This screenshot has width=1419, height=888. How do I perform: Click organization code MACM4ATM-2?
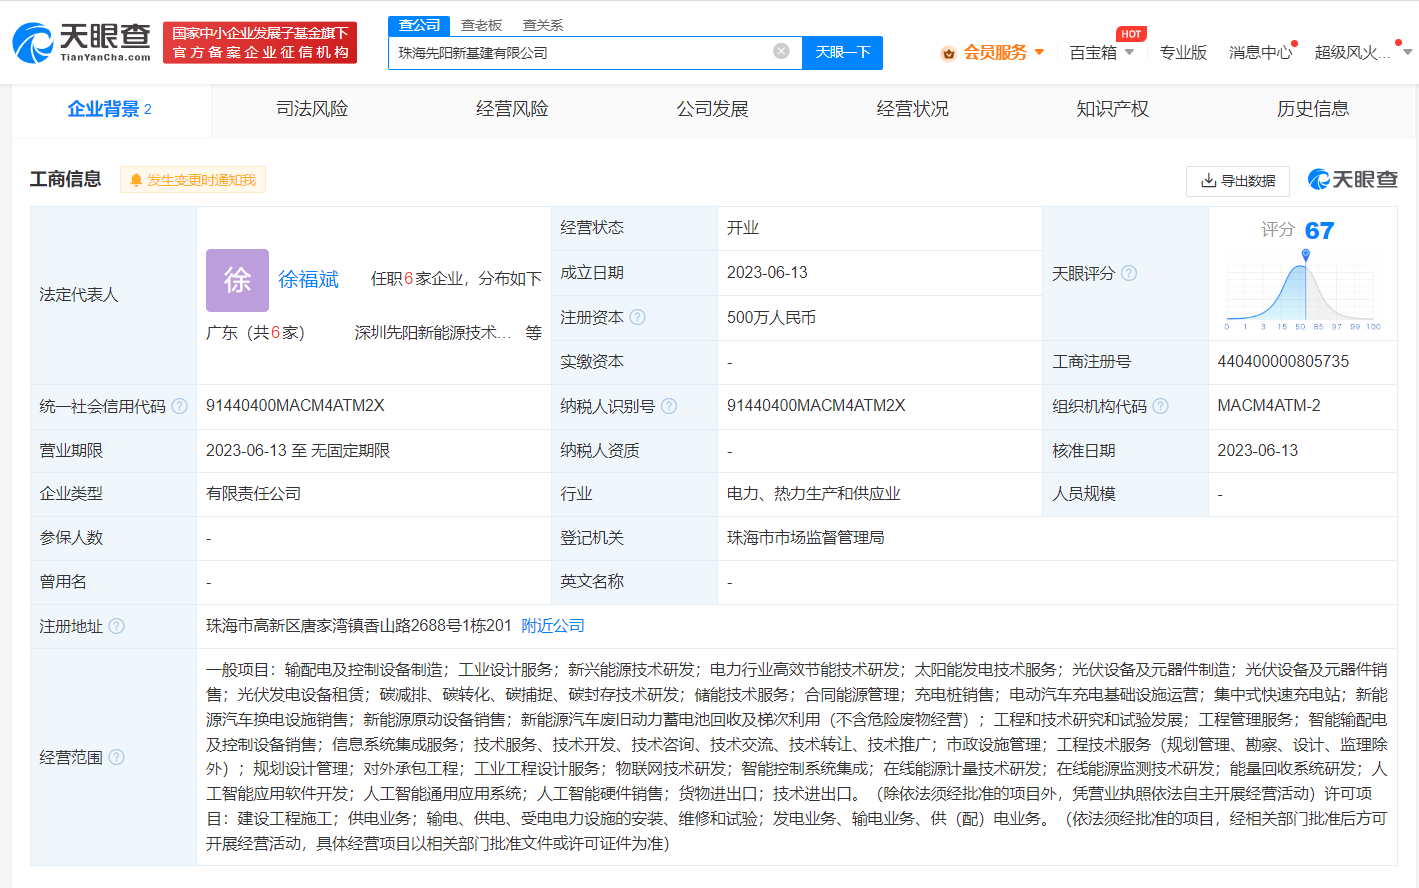click(1269, 406)
